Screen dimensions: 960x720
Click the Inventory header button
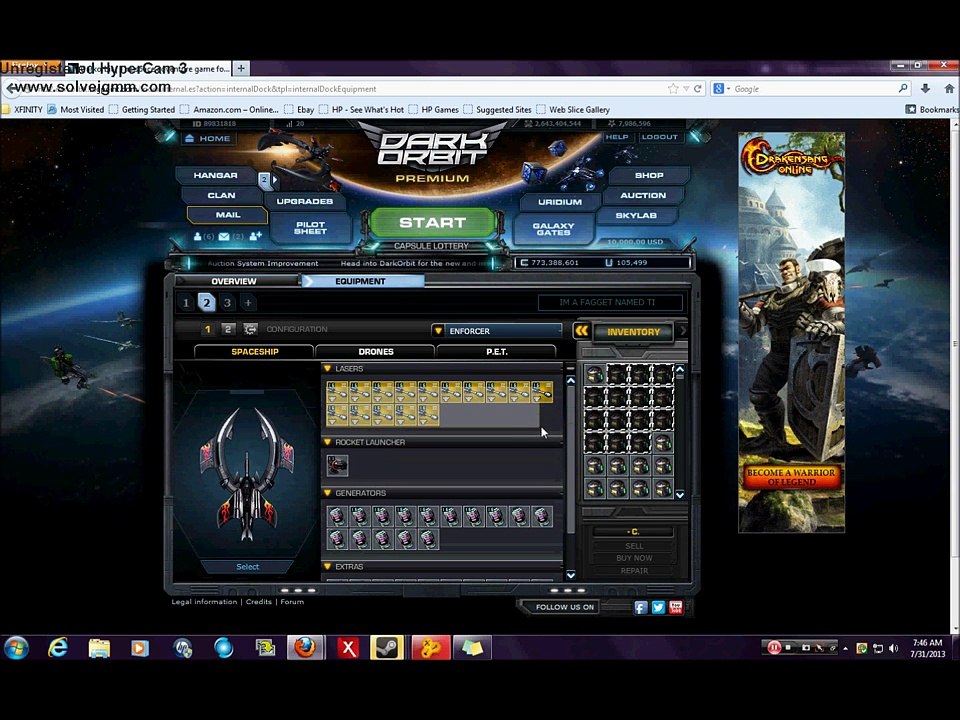pos(634,332)
